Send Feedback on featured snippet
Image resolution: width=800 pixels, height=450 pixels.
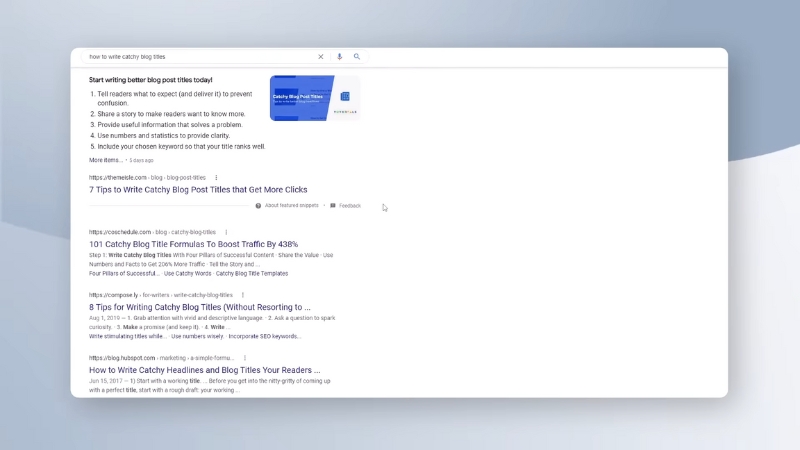click(349, 206)
